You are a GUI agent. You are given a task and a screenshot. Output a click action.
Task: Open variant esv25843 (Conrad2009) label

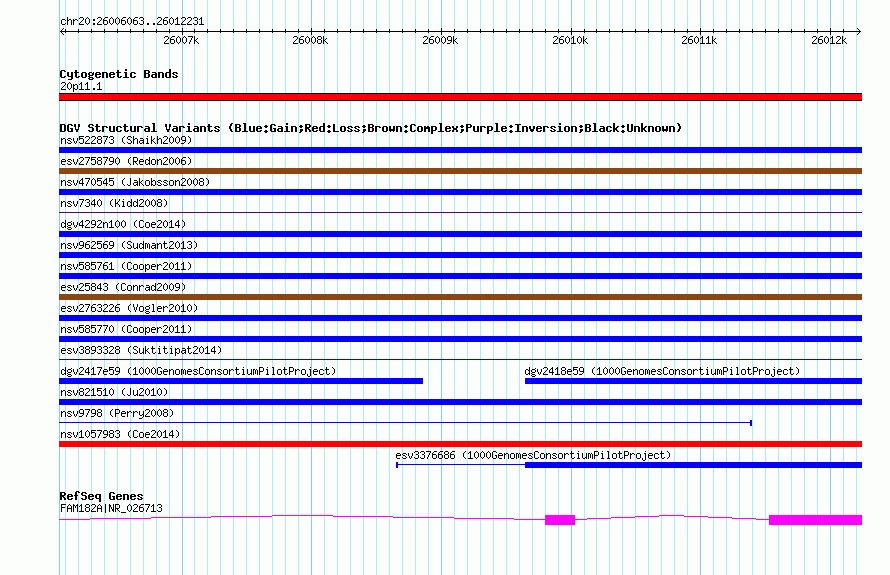123,287
